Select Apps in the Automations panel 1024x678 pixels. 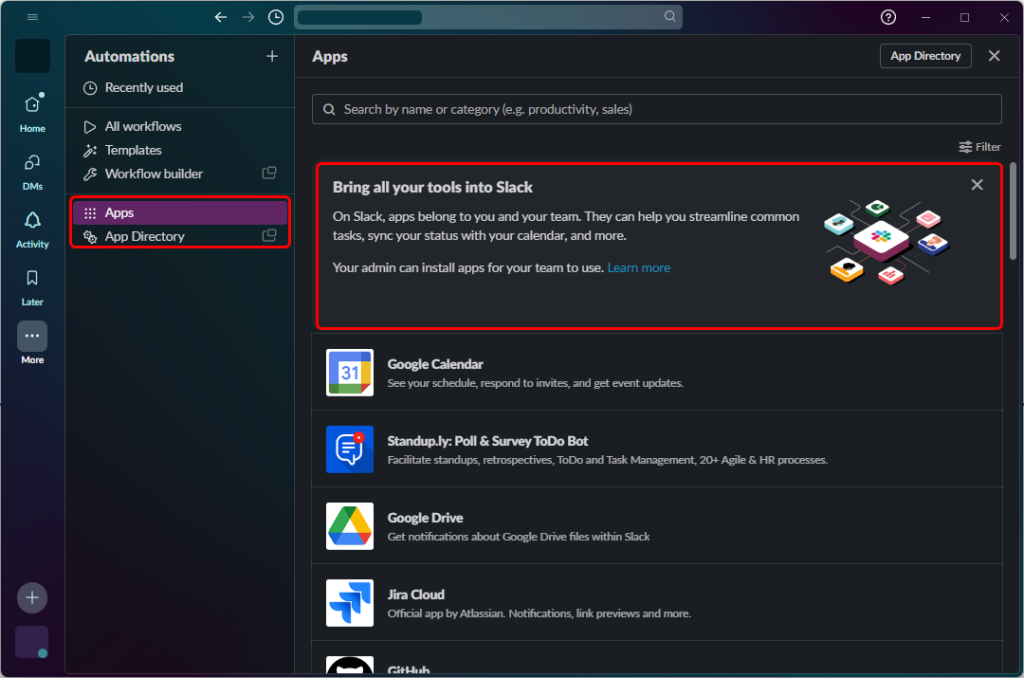tap(119, 212)
